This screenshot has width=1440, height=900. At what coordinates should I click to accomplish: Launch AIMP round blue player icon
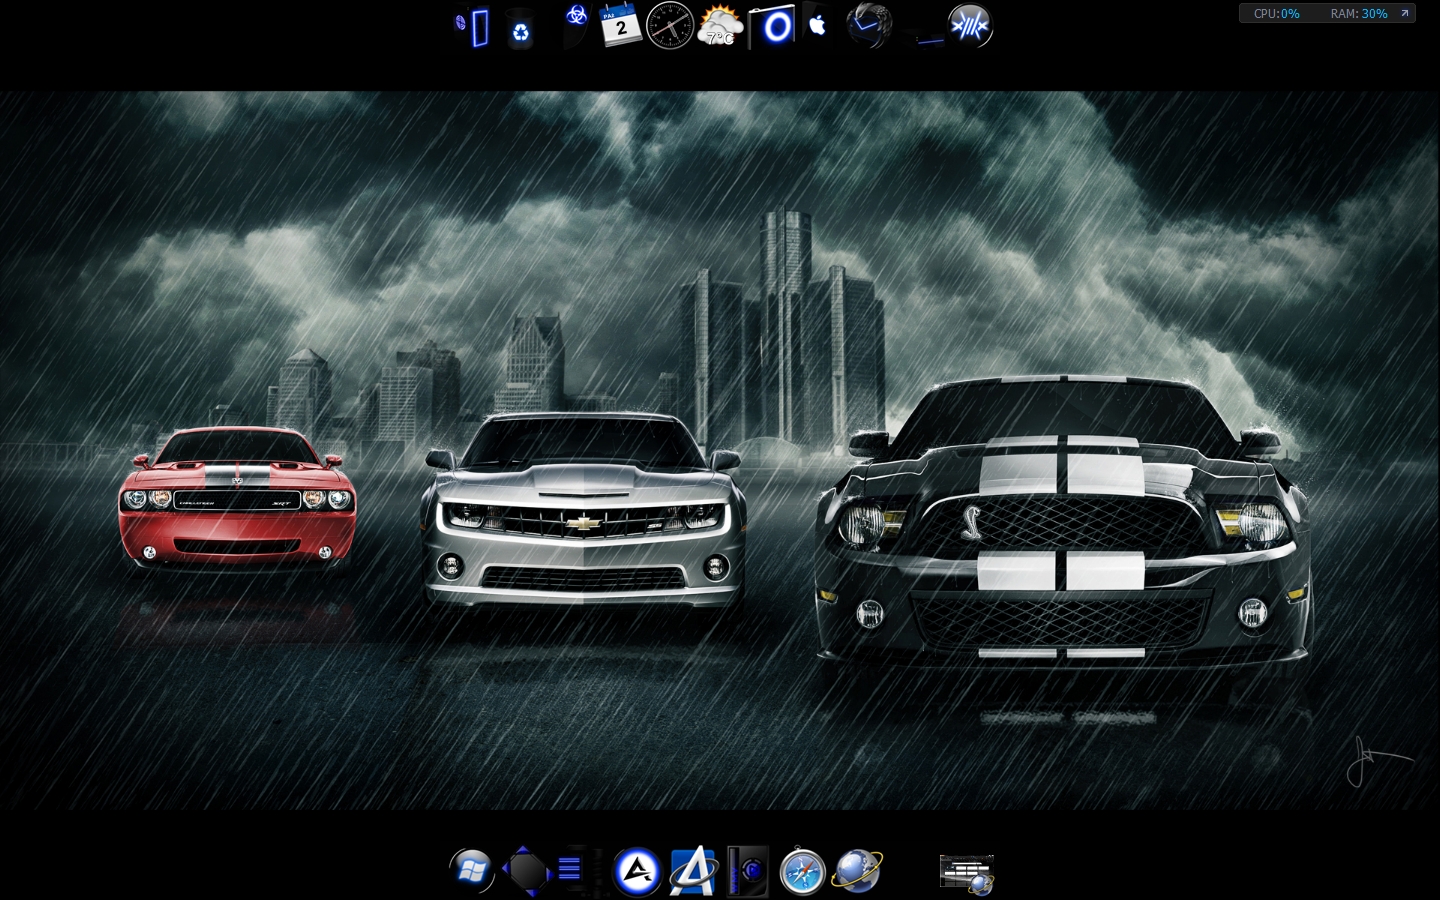pyautogui.click(x=637, y=872)
